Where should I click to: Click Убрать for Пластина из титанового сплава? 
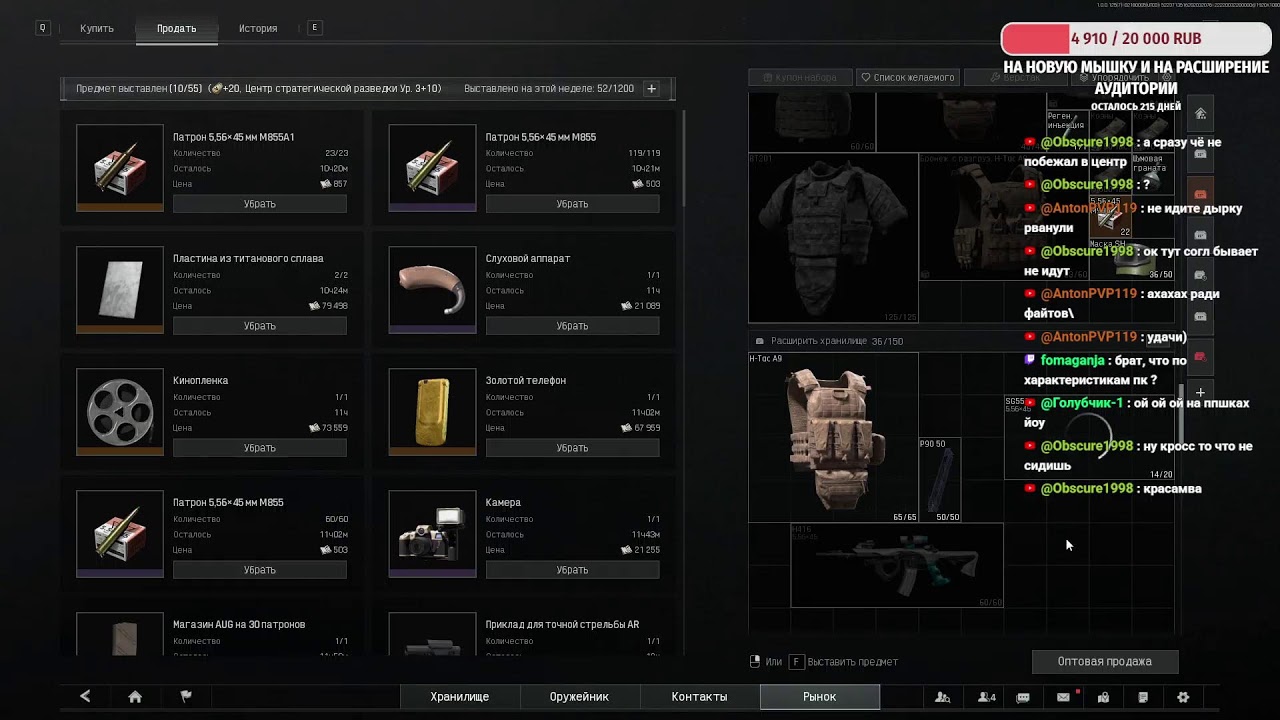(x=260, y=326)
